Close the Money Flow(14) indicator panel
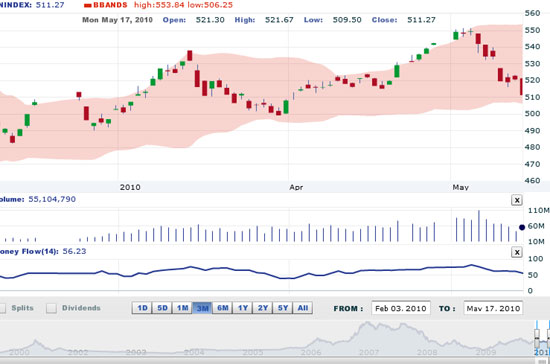550x364 pixels. pyautogui.click(x=517, y=252)
